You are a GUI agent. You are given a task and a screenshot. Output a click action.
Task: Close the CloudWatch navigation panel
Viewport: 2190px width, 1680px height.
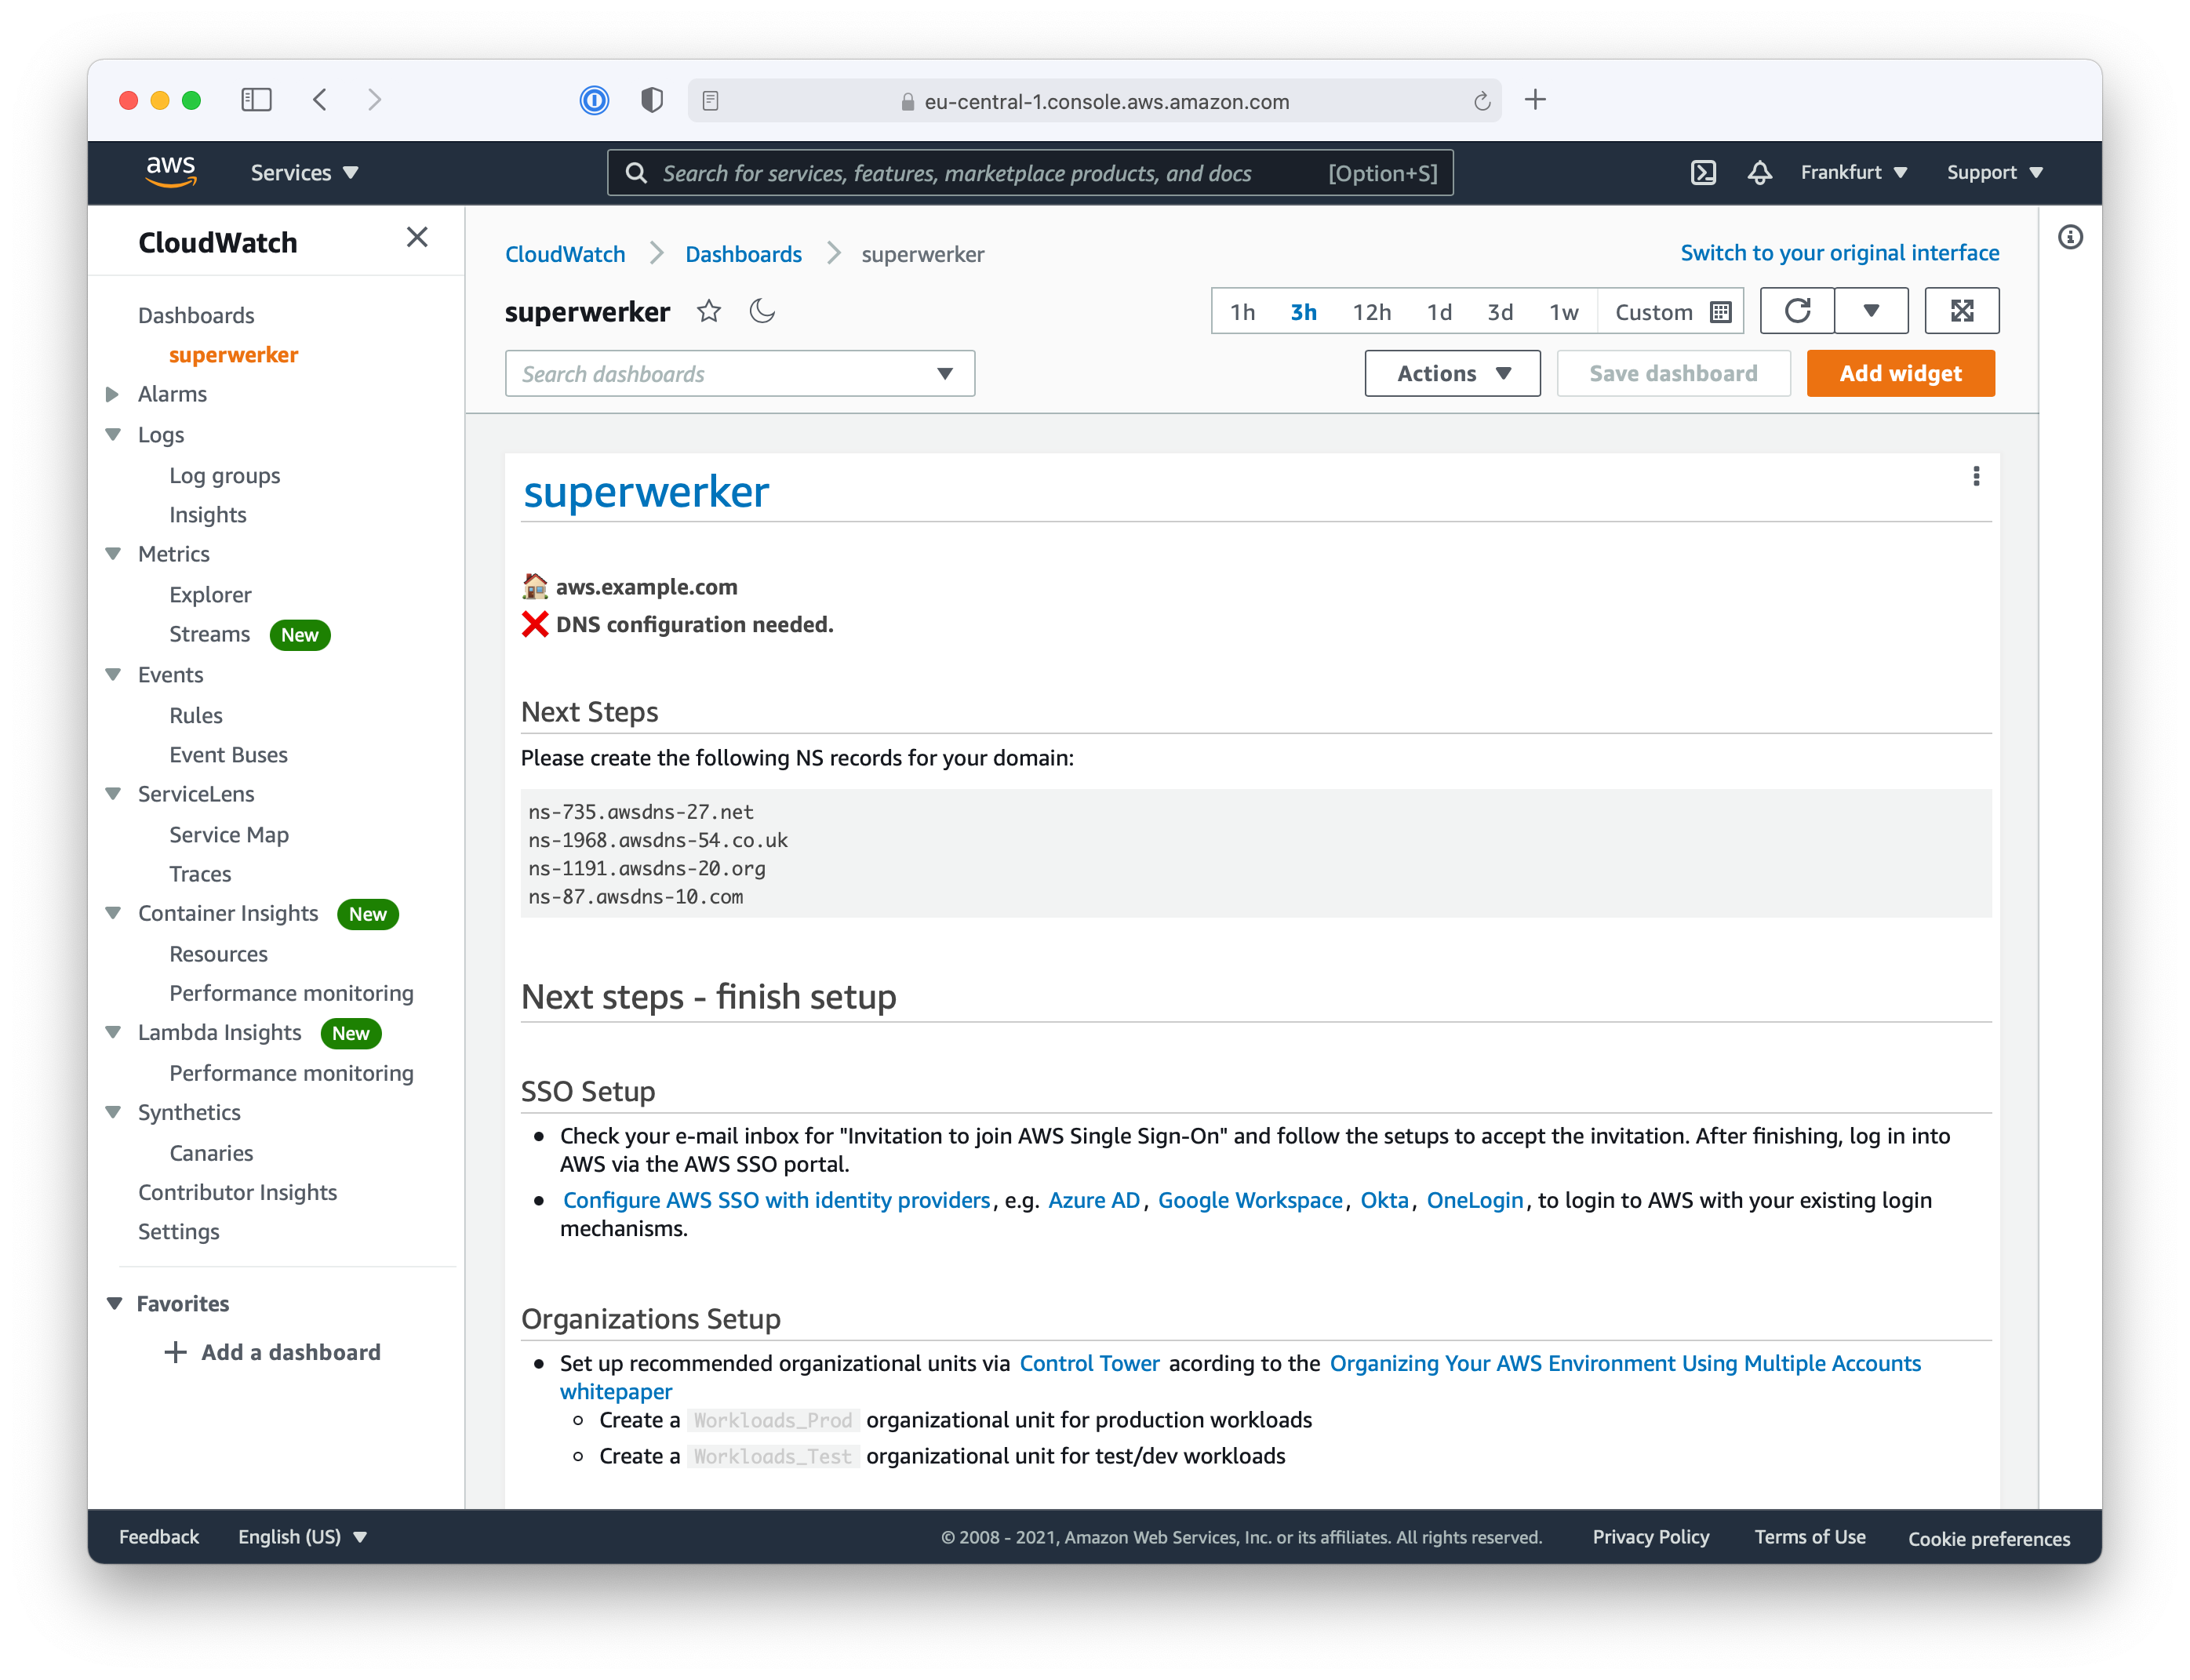pos(417,237)
